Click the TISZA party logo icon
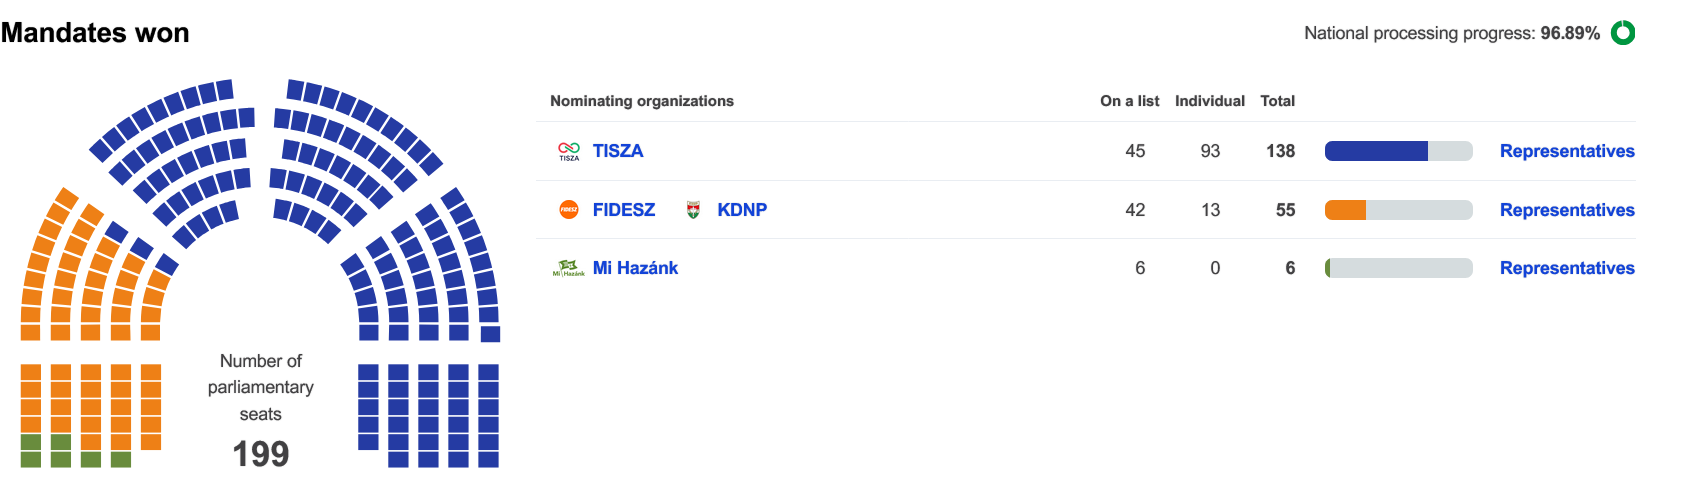Viewport: 1683px width, 478px height. [x=569, y=151]
